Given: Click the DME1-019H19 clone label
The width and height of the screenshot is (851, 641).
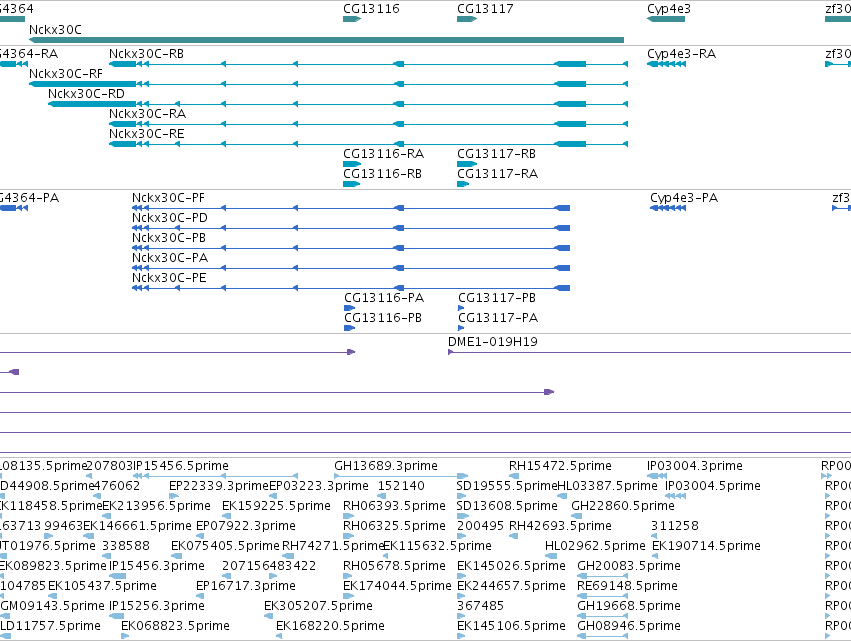Looking at the screenshot, I should (x=493, y=342).
